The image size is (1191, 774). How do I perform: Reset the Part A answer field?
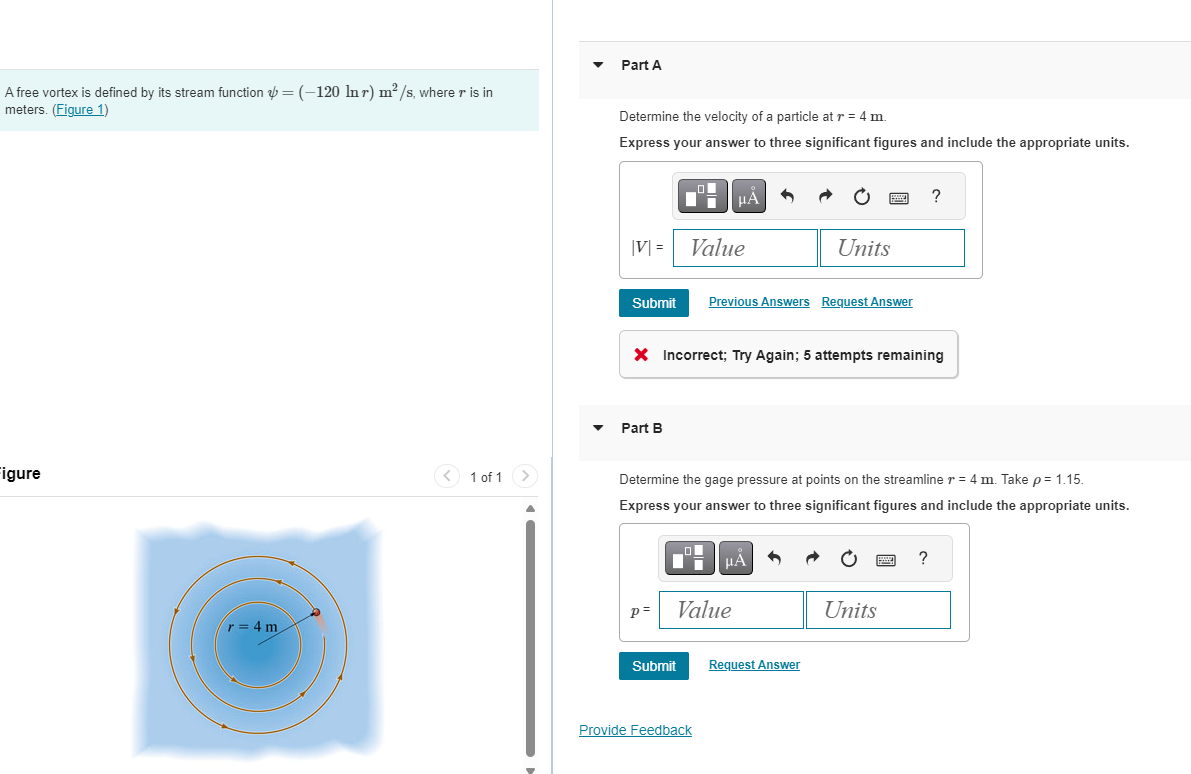[x=861, y=196]
